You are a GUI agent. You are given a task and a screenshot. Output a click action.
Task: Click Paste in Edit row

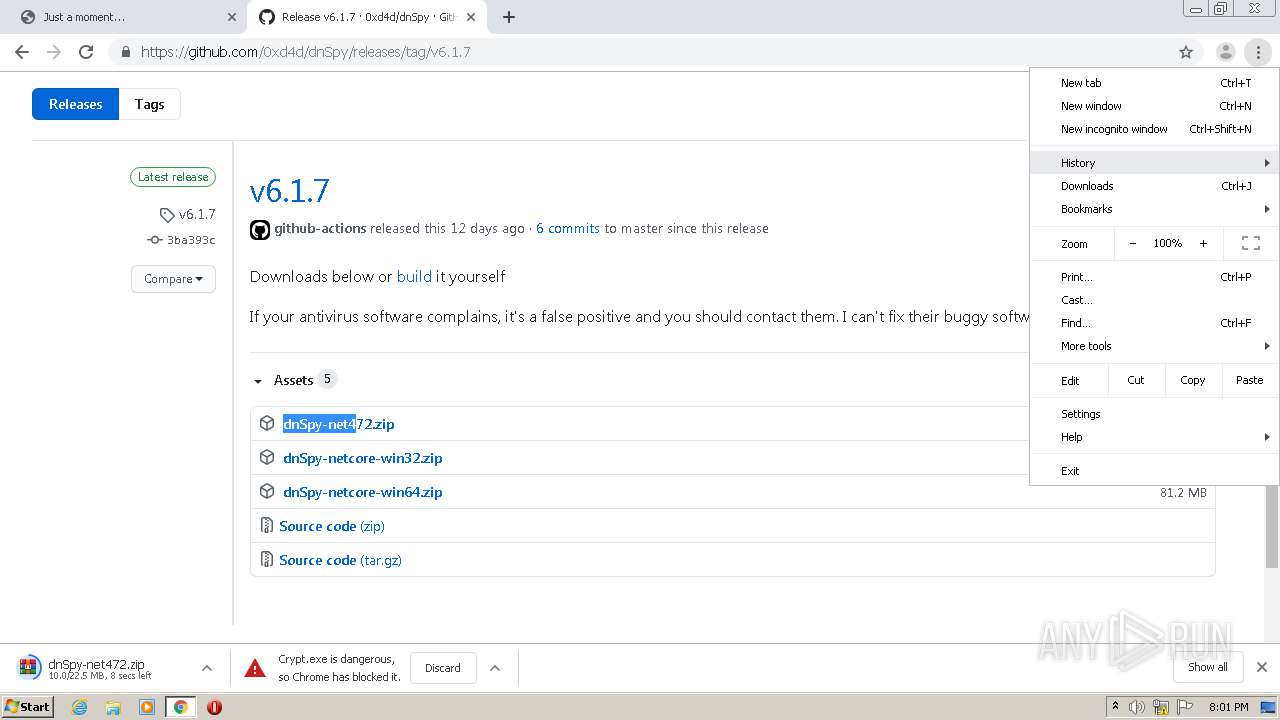coord(1249,380)
